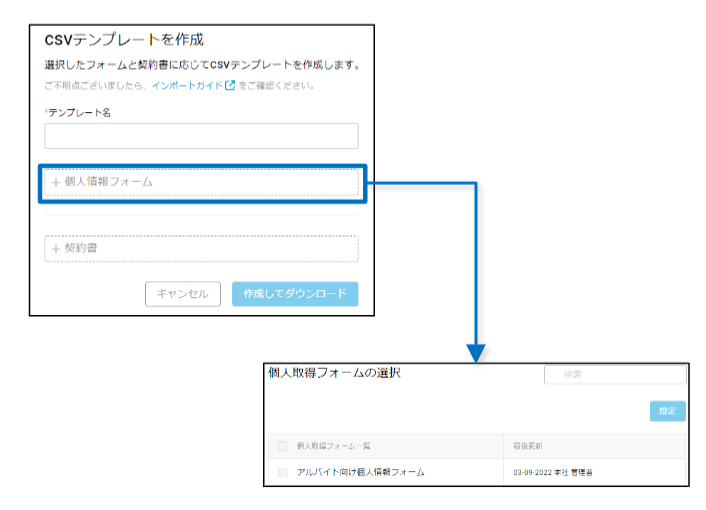Click the search field in form selection dialog
706x510 pixels.
(615, 375)
